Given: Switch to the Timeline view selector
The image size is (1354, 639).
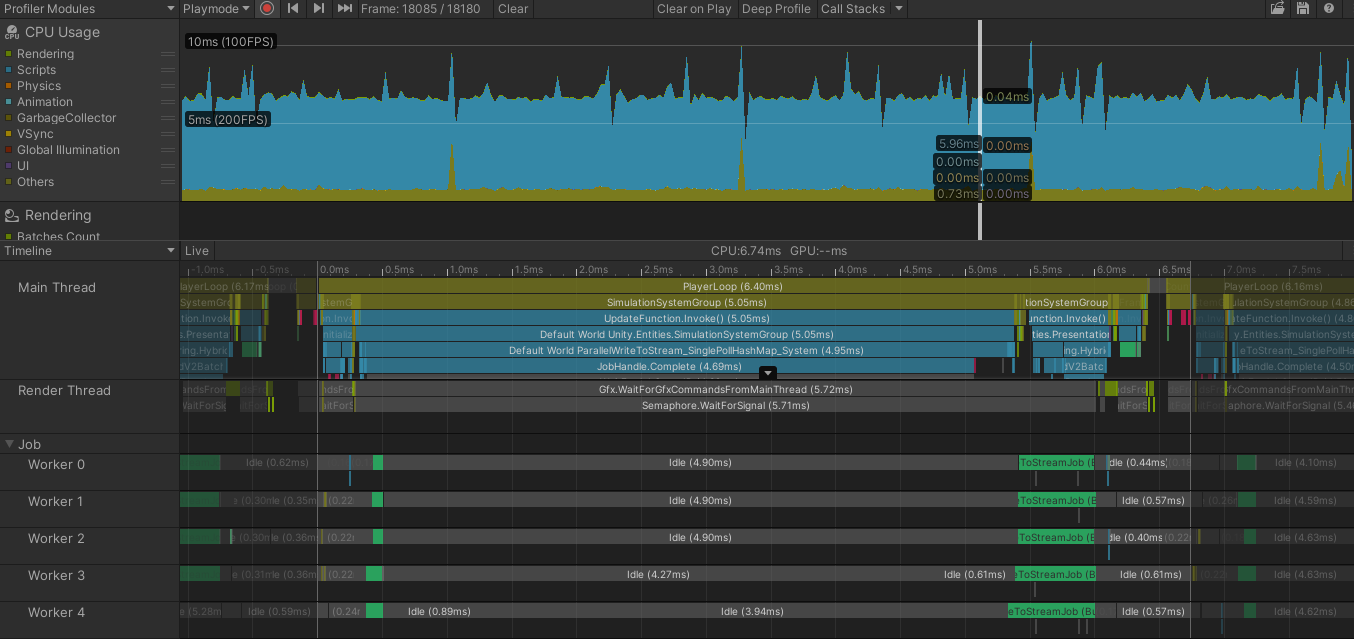Looking at the screenshot, I should pos(88,250).
